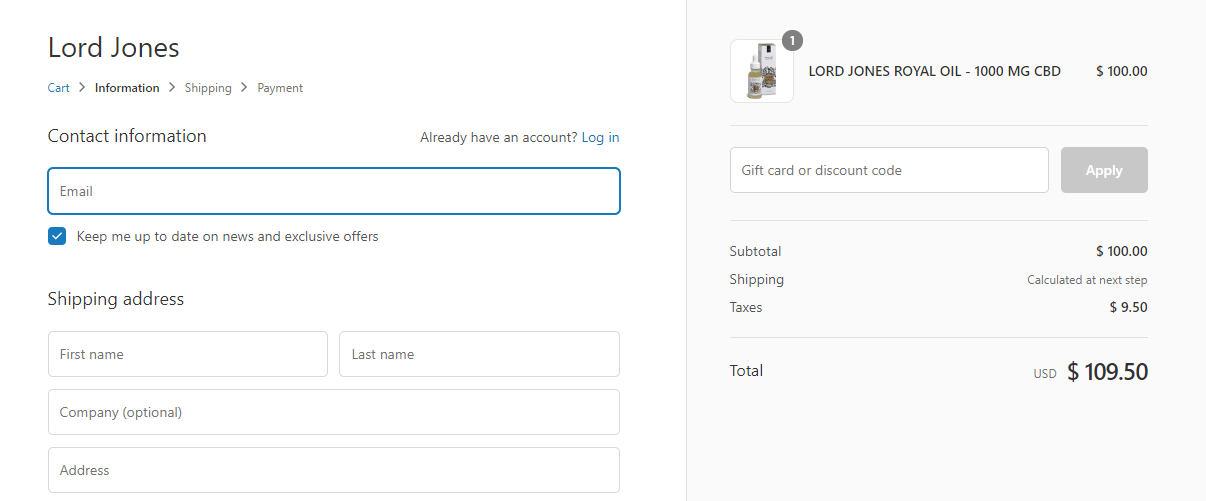Click chevron arrow between Shipping and Payment
1206x501 pixels.
[x=244, y=88]
